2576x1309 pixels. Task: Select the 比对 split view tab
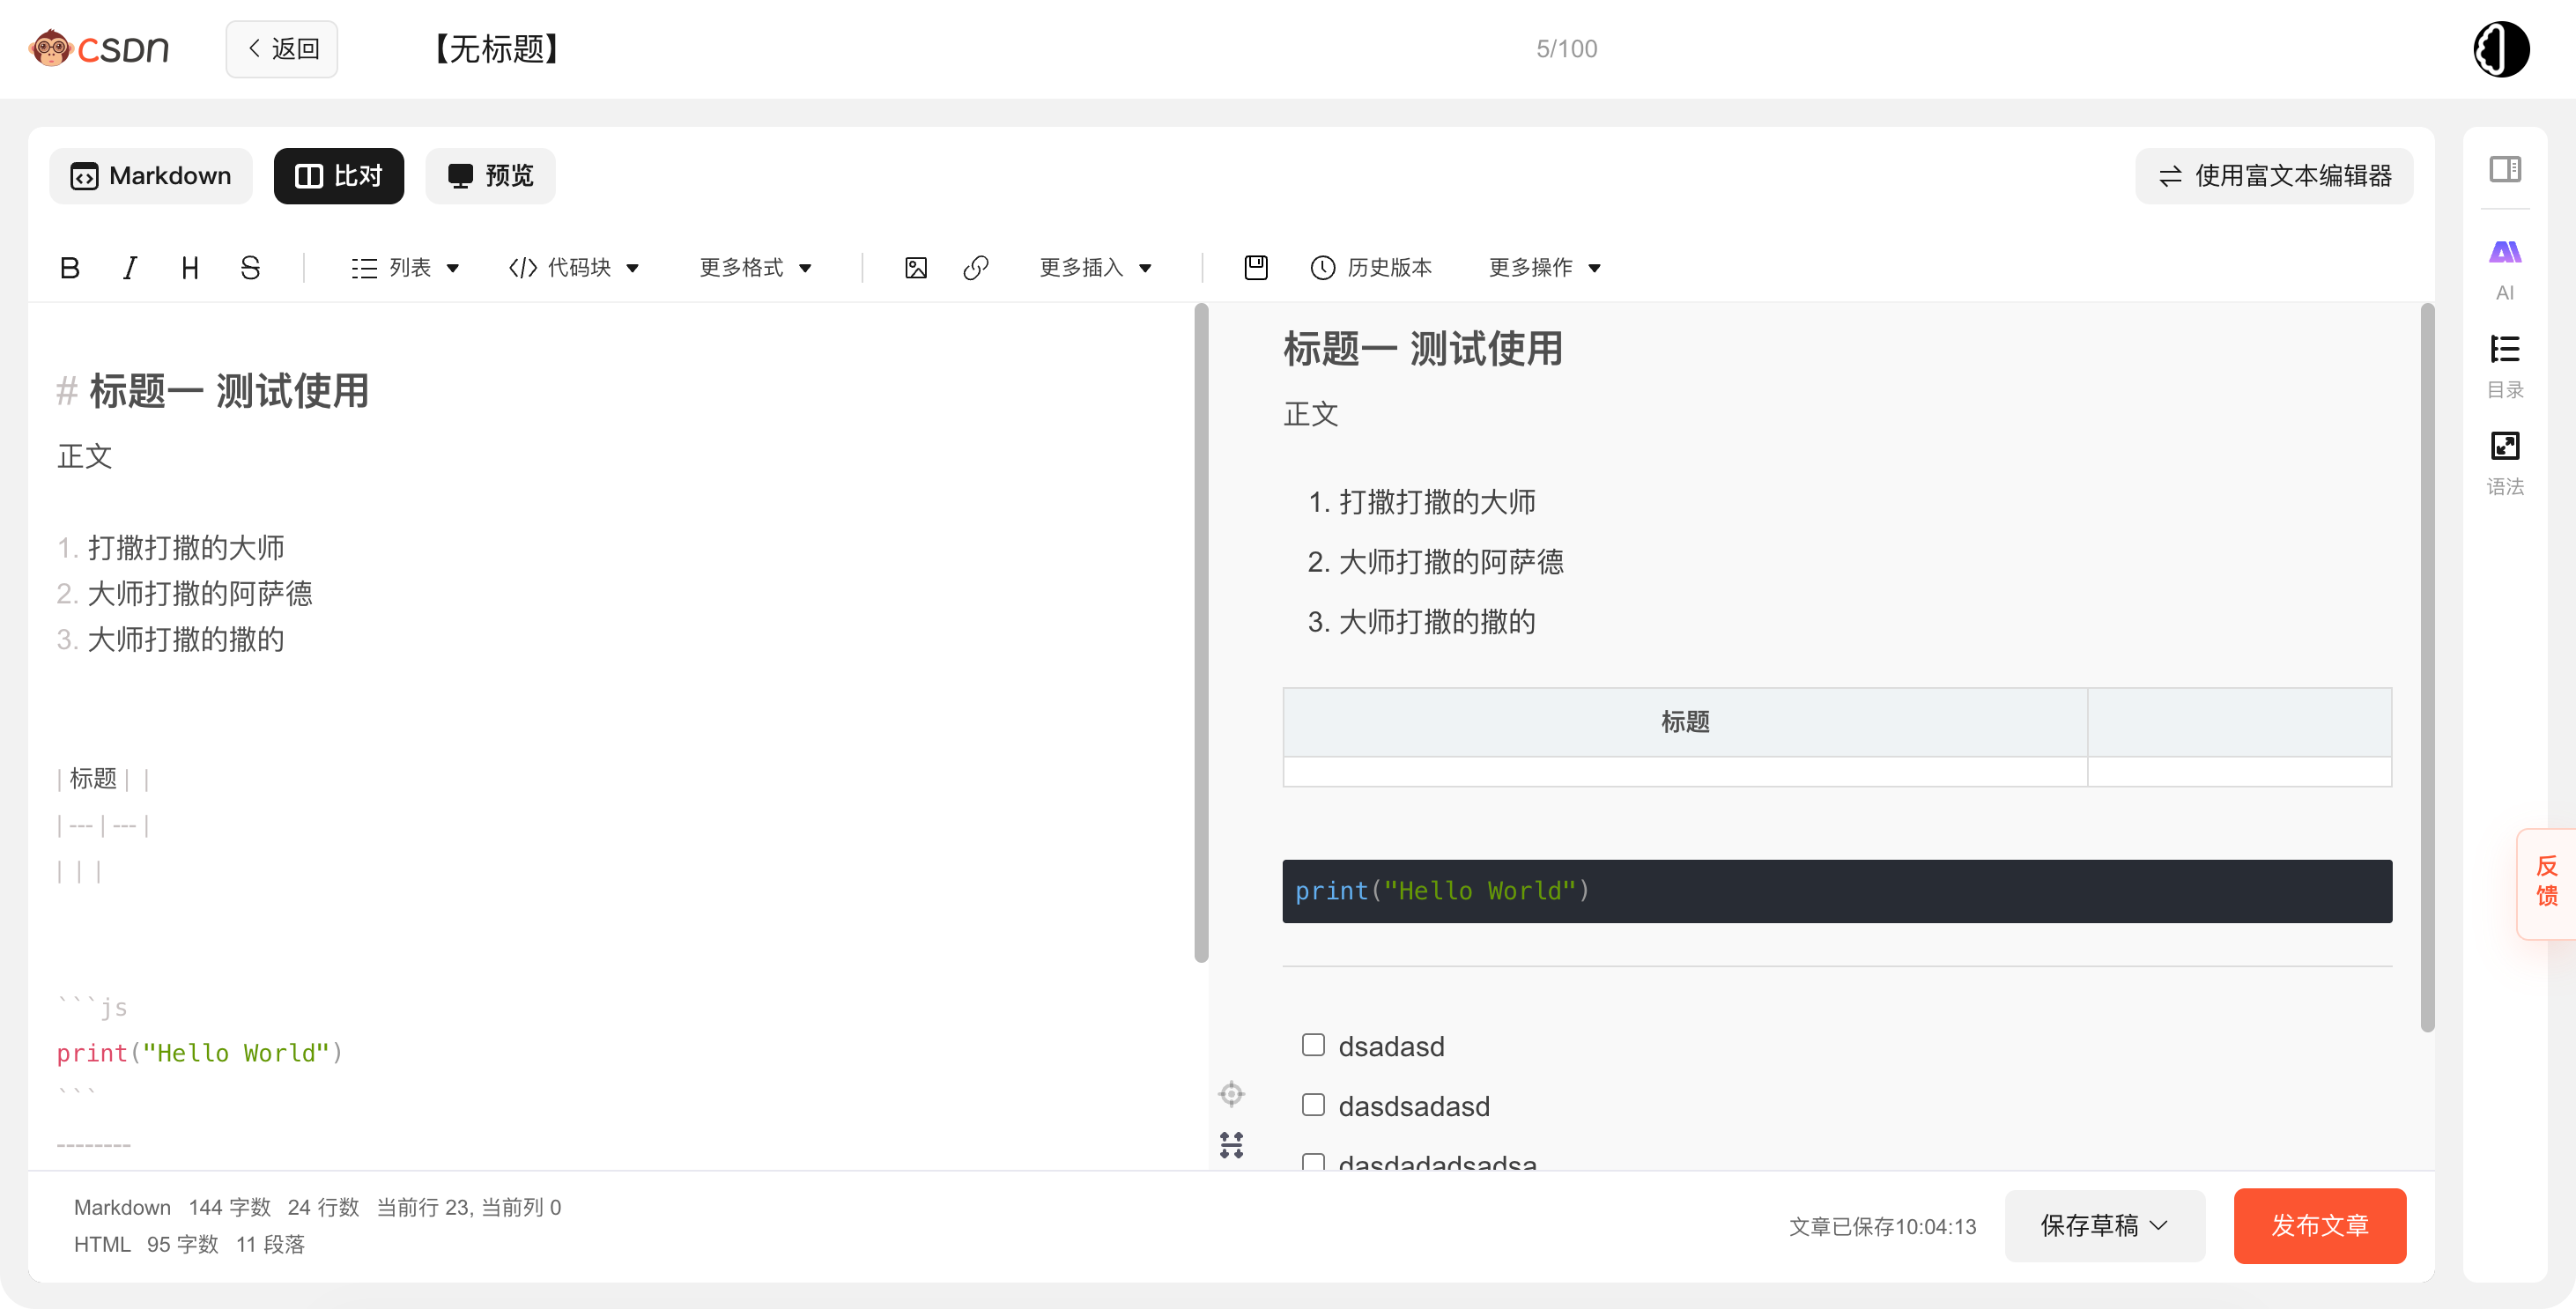339,176
